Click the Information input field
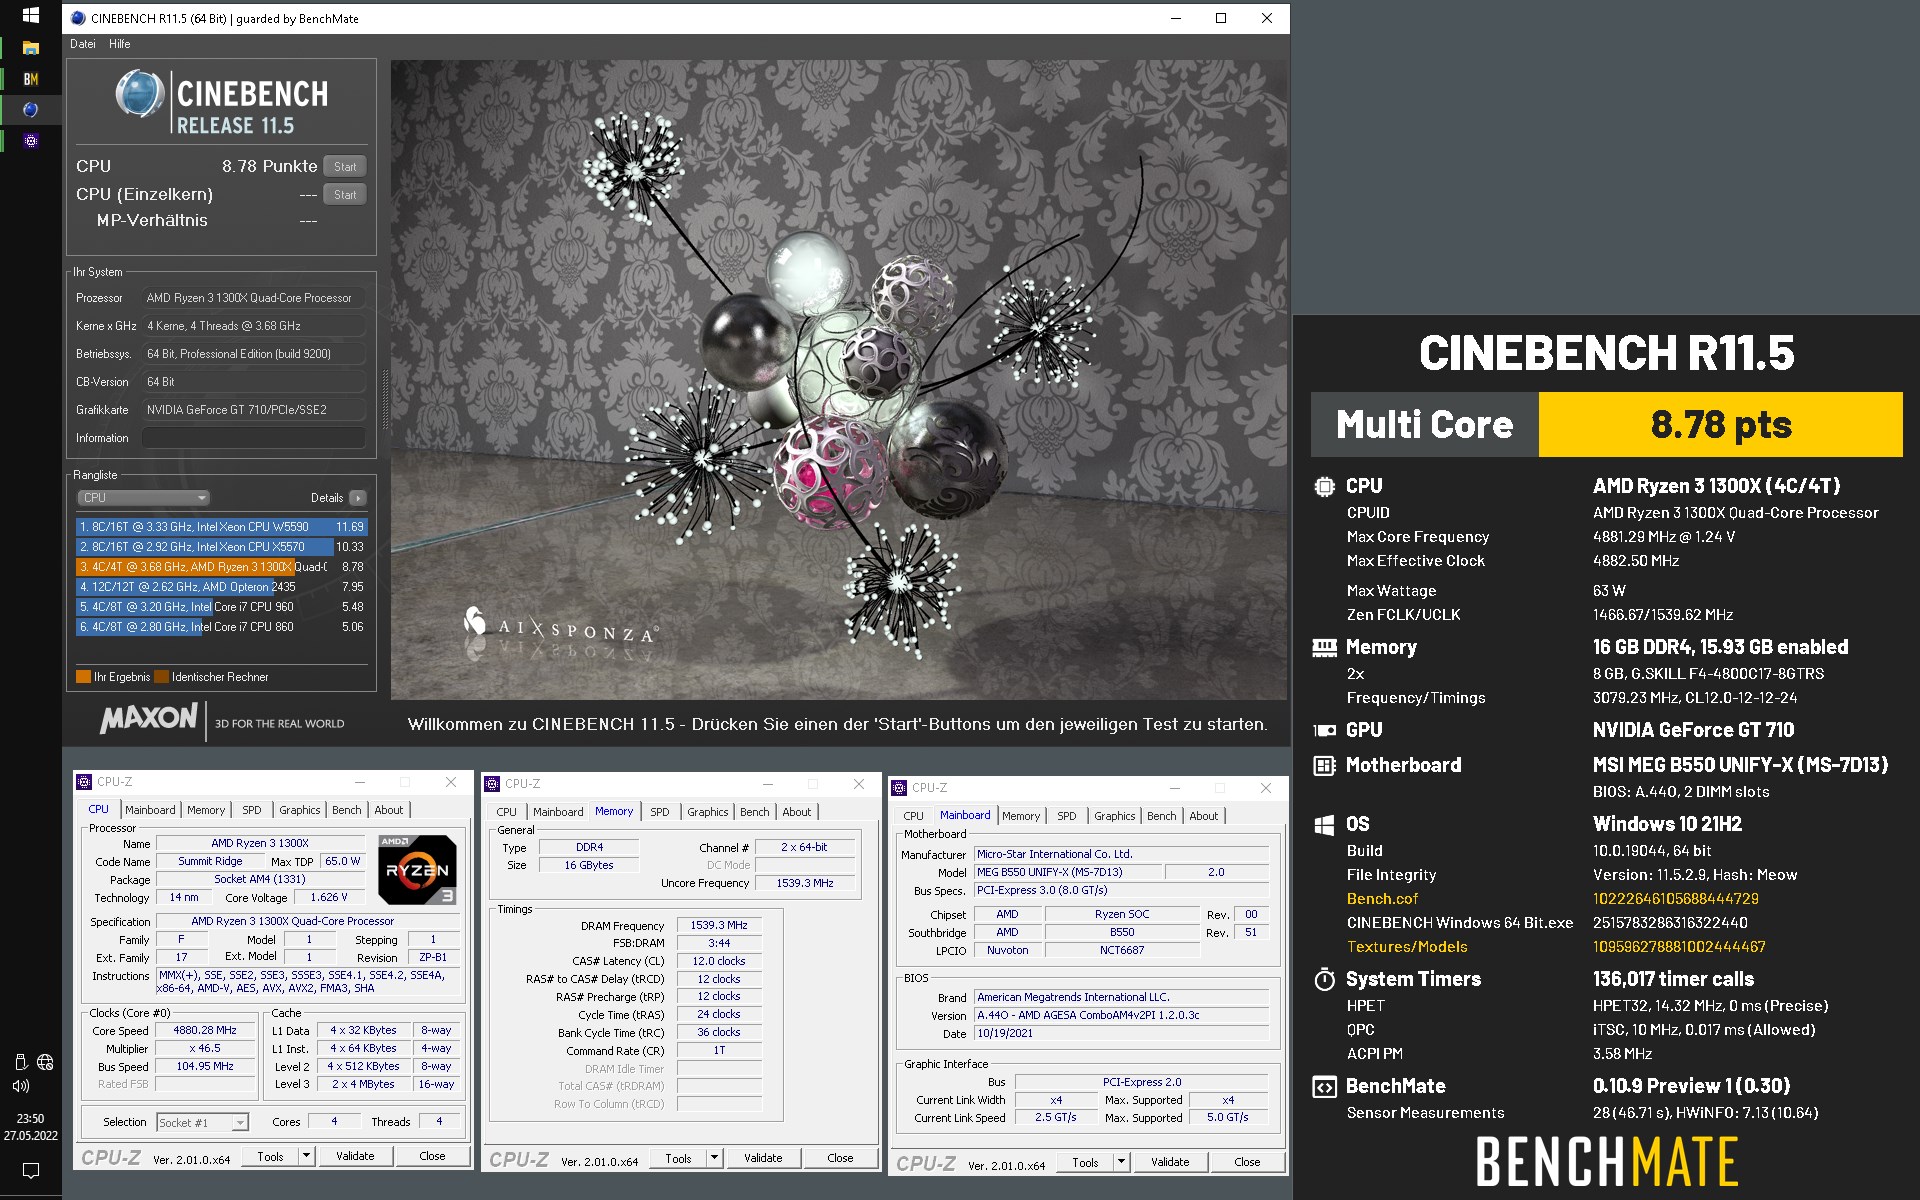Viewport: 1920px width, 1200px height. click(253, 438)
